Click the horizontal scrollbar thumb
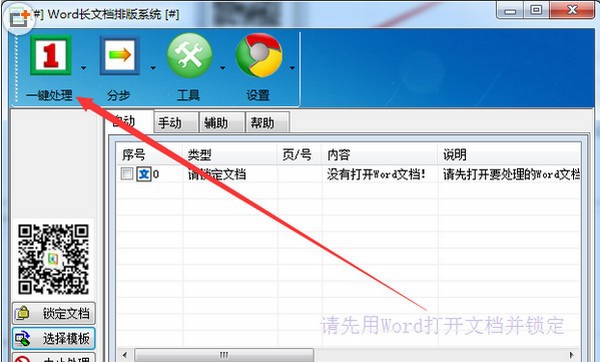This screenshot has width=600, height=362. point(224,355)
